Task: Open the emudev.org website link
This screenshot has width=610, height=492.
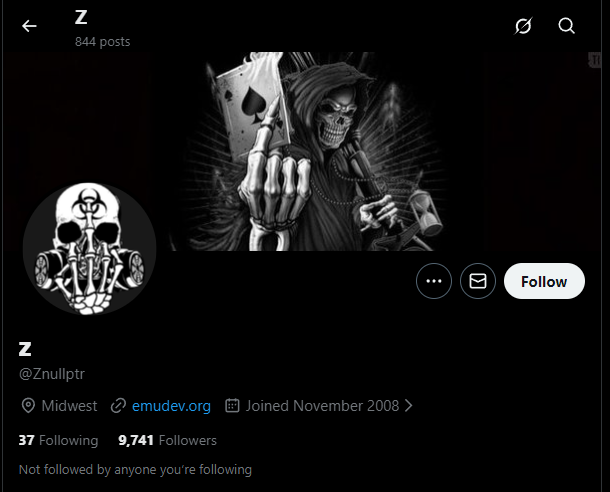Action: (171, 406)
